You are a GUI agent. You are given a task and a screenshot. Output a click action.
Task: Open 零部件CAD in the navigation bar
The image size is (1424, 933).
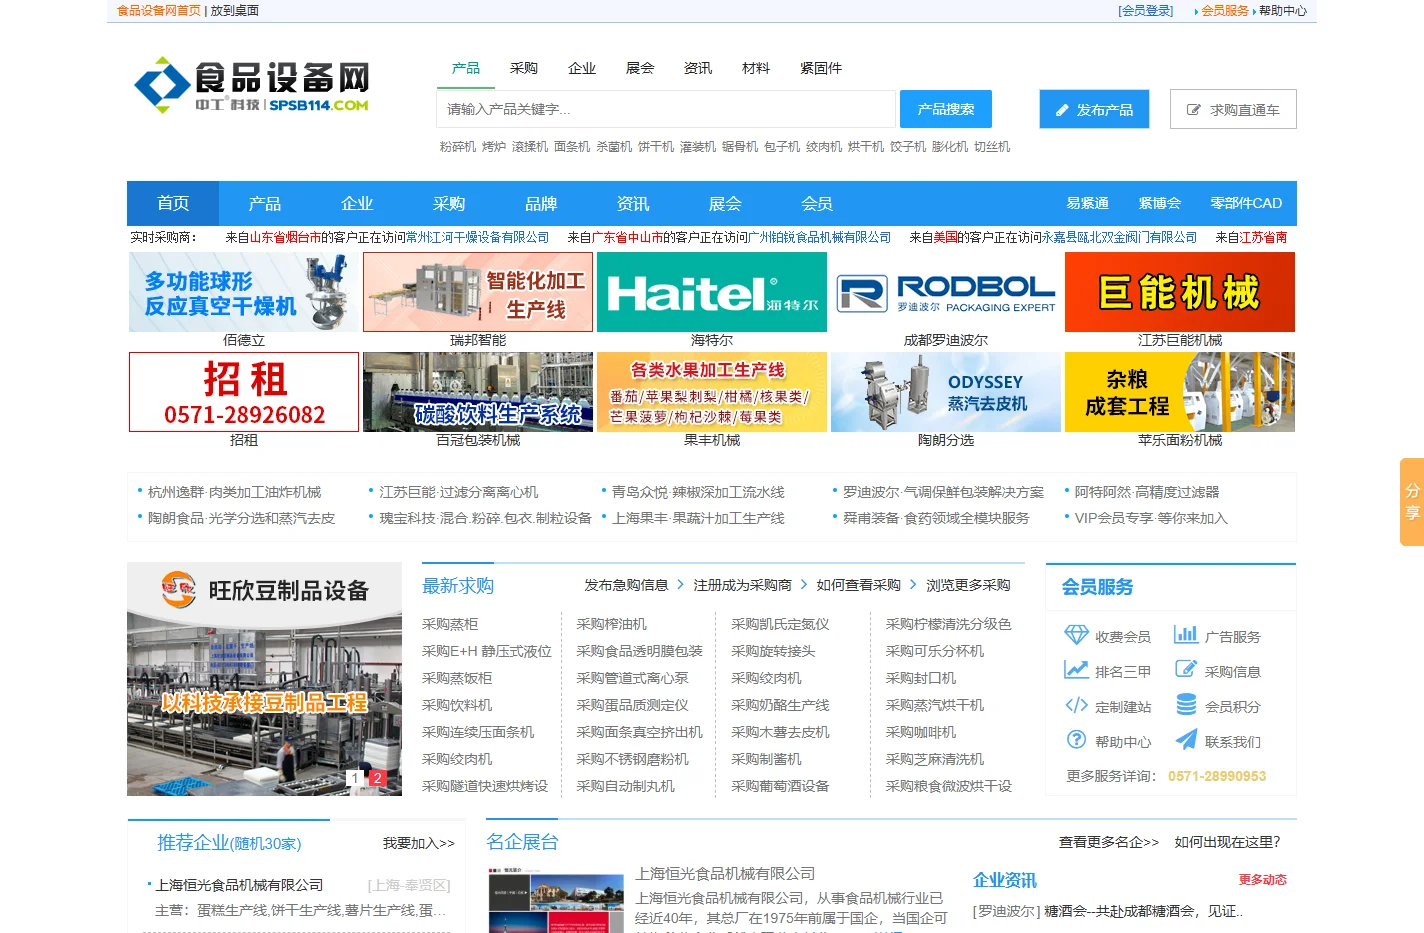coord(1246,203)
